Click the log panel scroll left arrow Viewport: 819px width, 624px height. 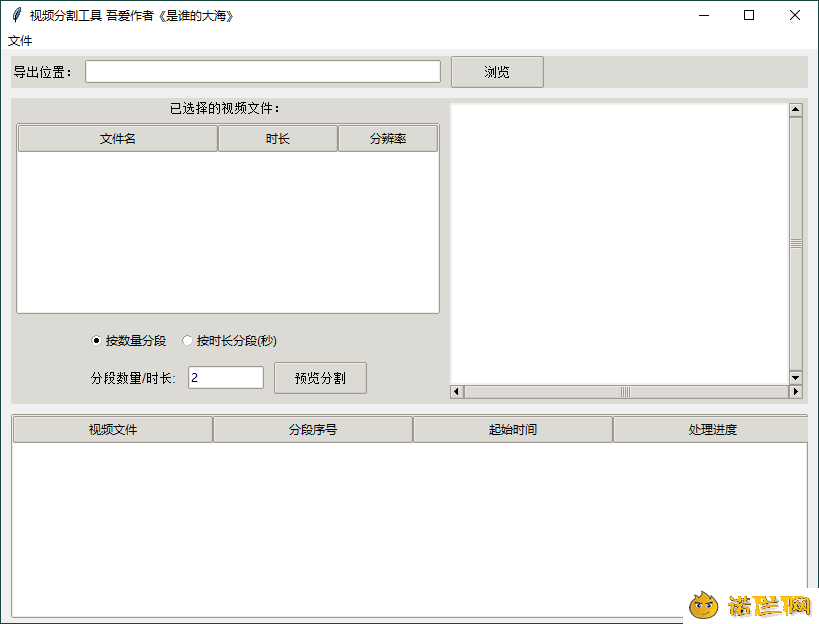tap(457, 392)
